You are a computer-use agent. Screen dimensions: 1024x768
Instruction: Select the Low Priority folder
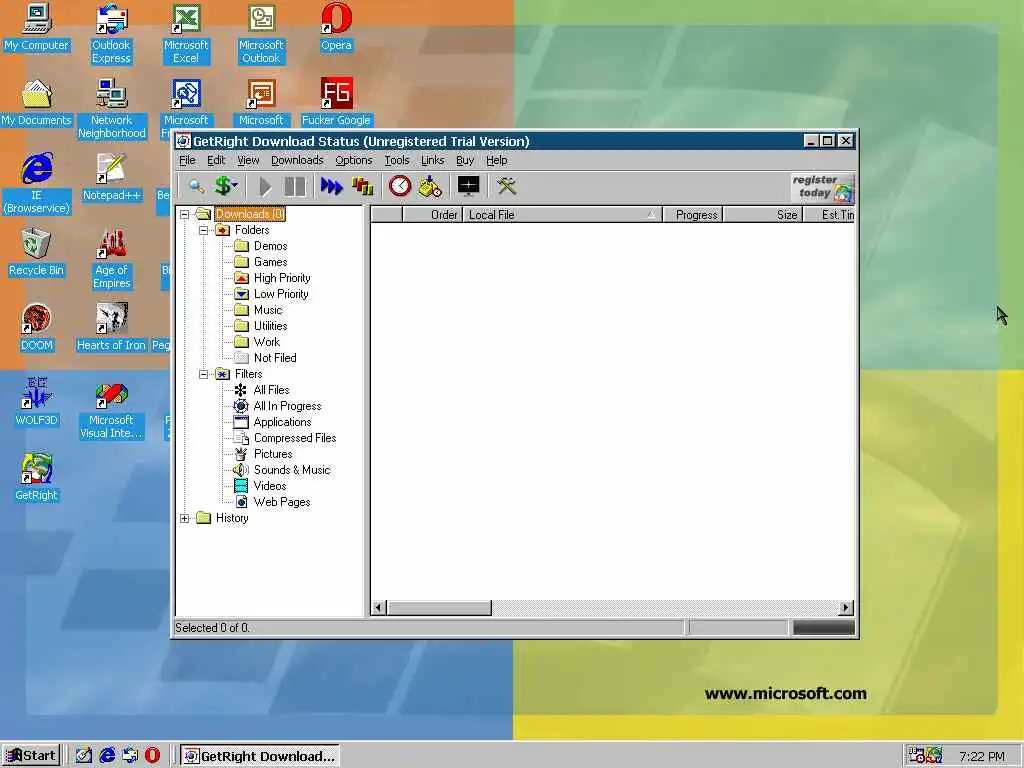[x=281, y=294]
